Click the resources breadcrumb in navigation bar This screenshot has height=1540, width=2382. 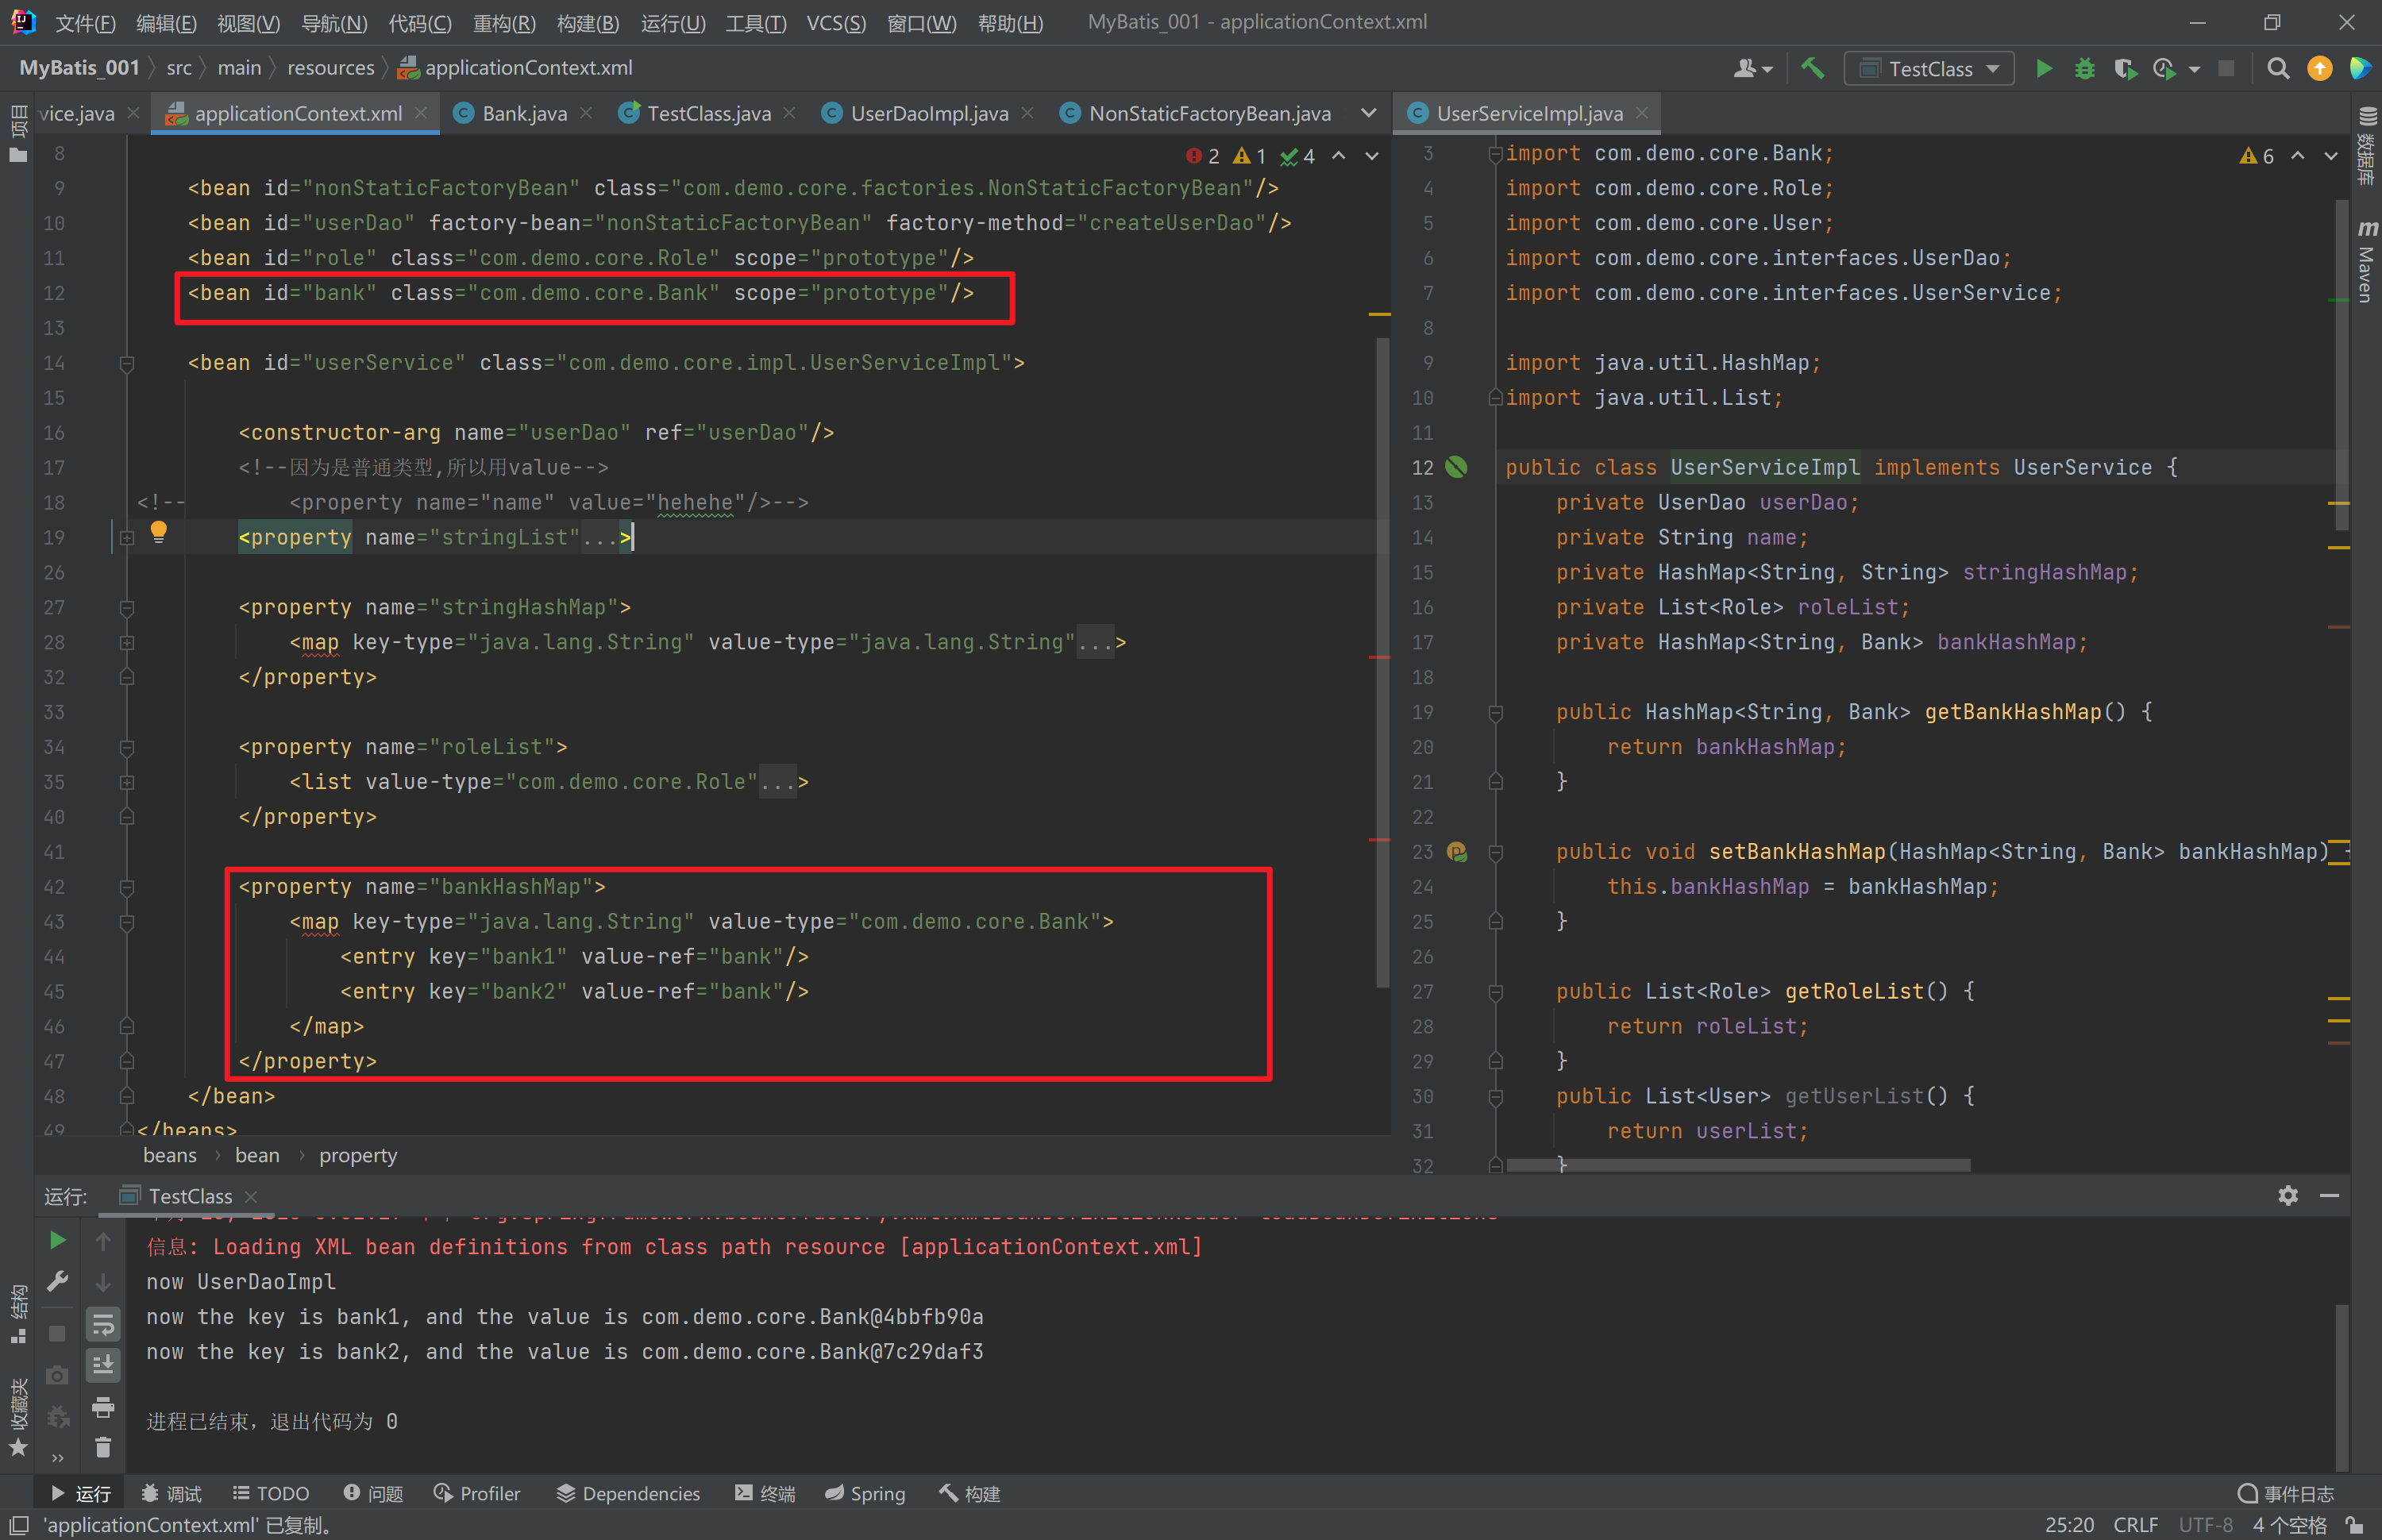pyautogui.click(x=330, y=68)
